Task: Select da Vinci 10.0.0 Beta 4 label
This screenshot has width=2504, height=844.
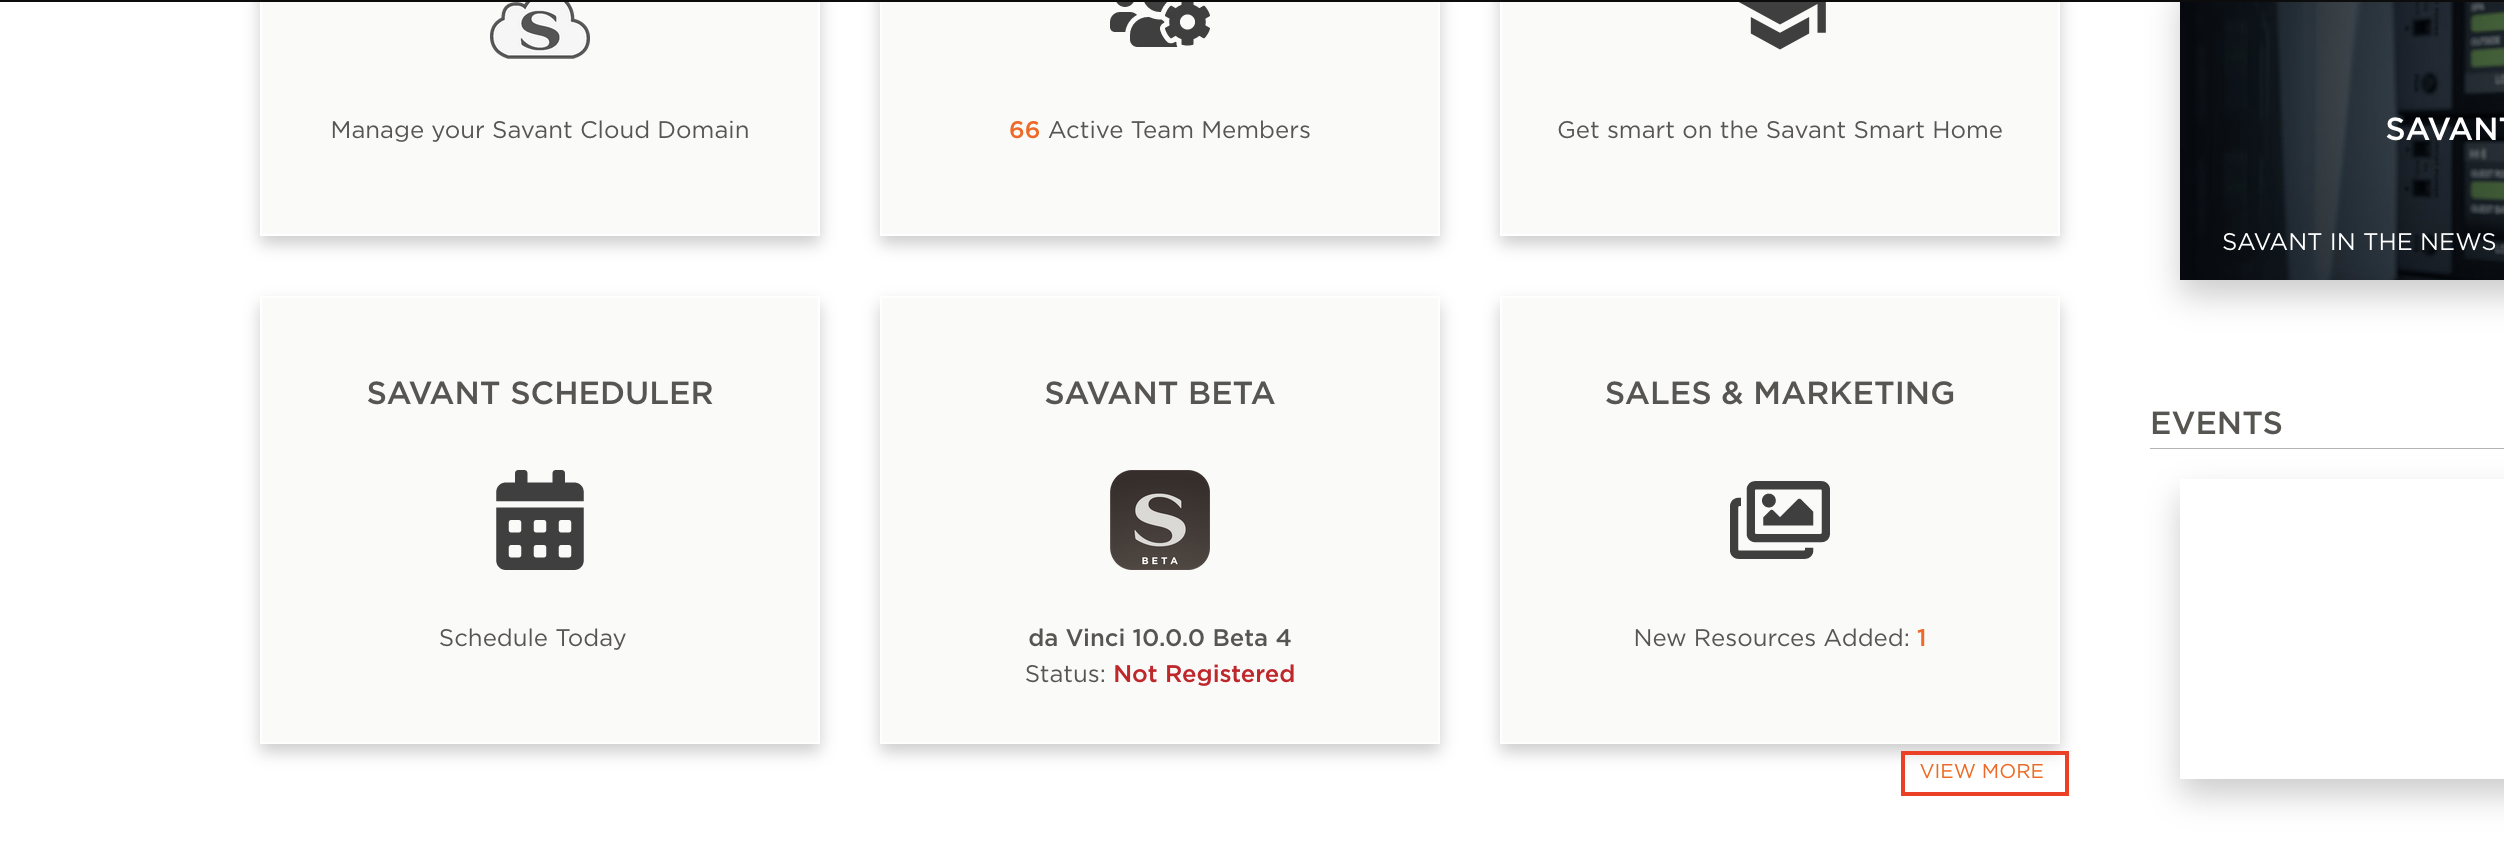Action: 1159,637
